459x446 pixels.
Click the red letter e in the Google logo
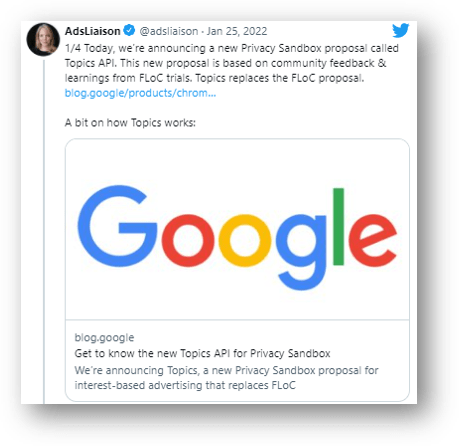(x=373, y=241)
